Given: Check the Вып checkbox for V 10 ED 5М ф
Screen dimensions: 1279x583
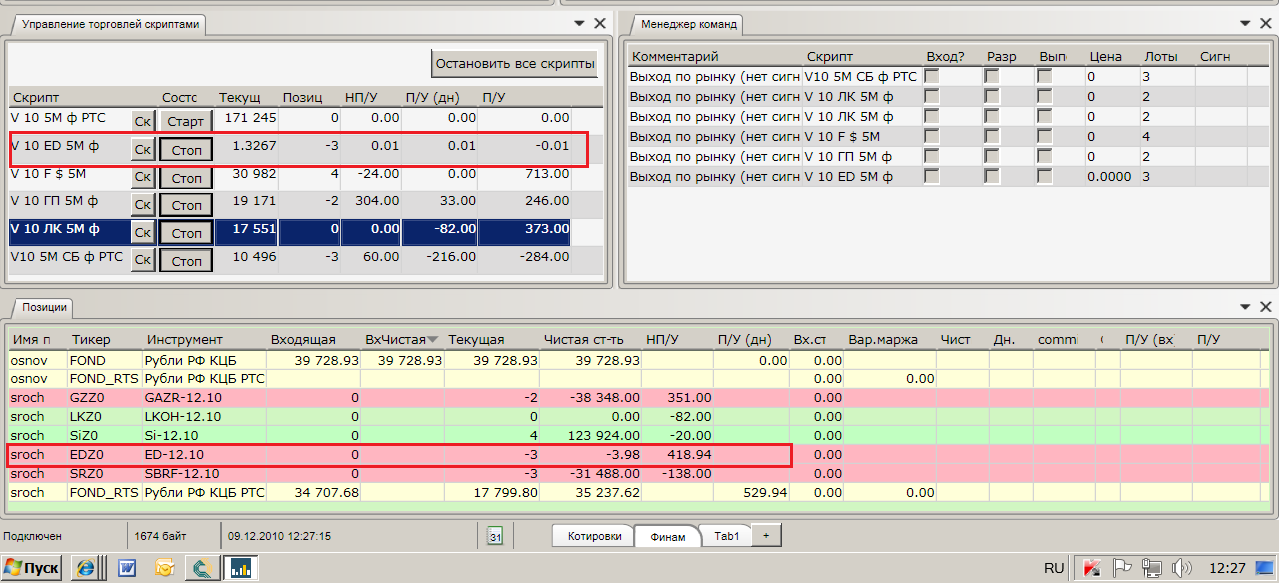Looking at the screenshot, I should pos(1044,176).
